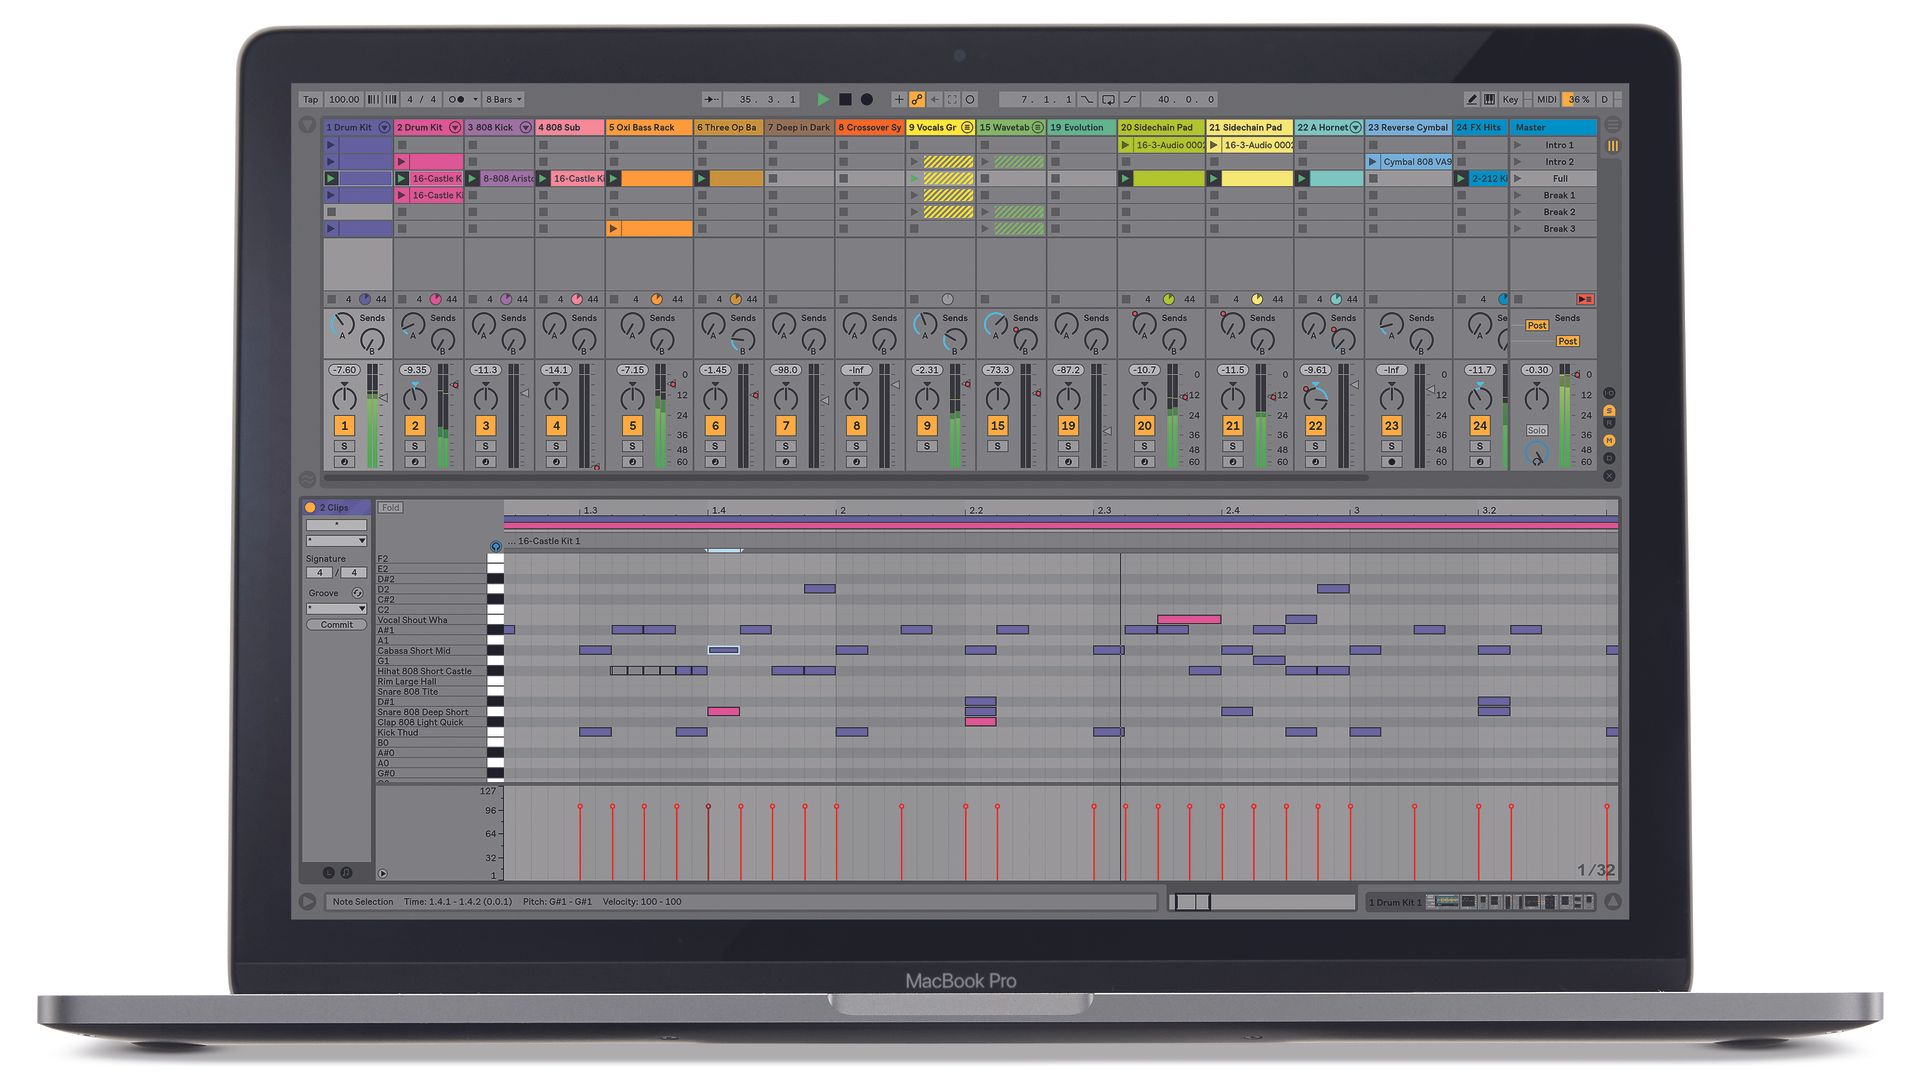The width and height of the screenshot is (1920, 1080).
Task: Unfold the 1 Drum Kit track chevron
Action: point(383,127)
